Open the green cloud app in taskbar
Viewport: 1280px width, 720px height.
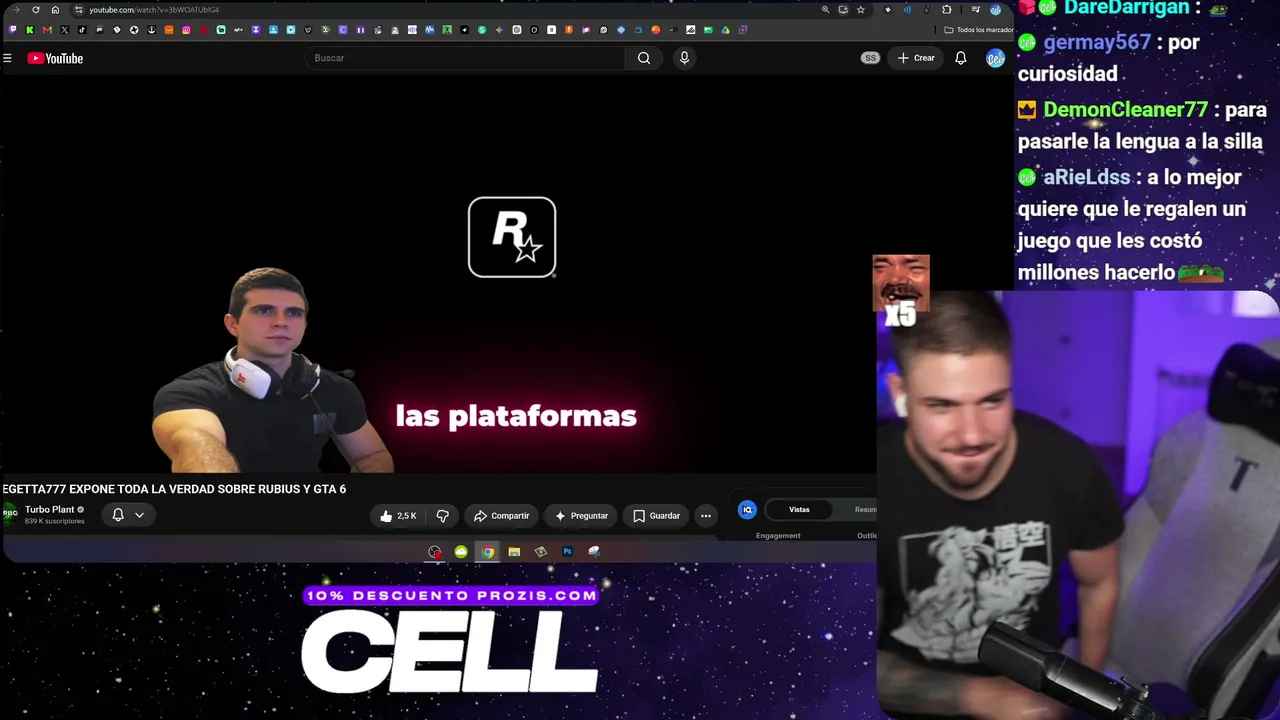point(461,552)
